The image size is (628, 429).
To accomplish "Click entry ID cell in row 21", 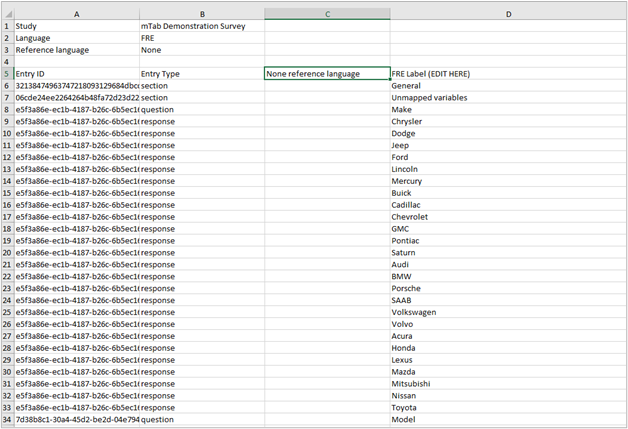I will pyautogui.click(x=76, y=264).
